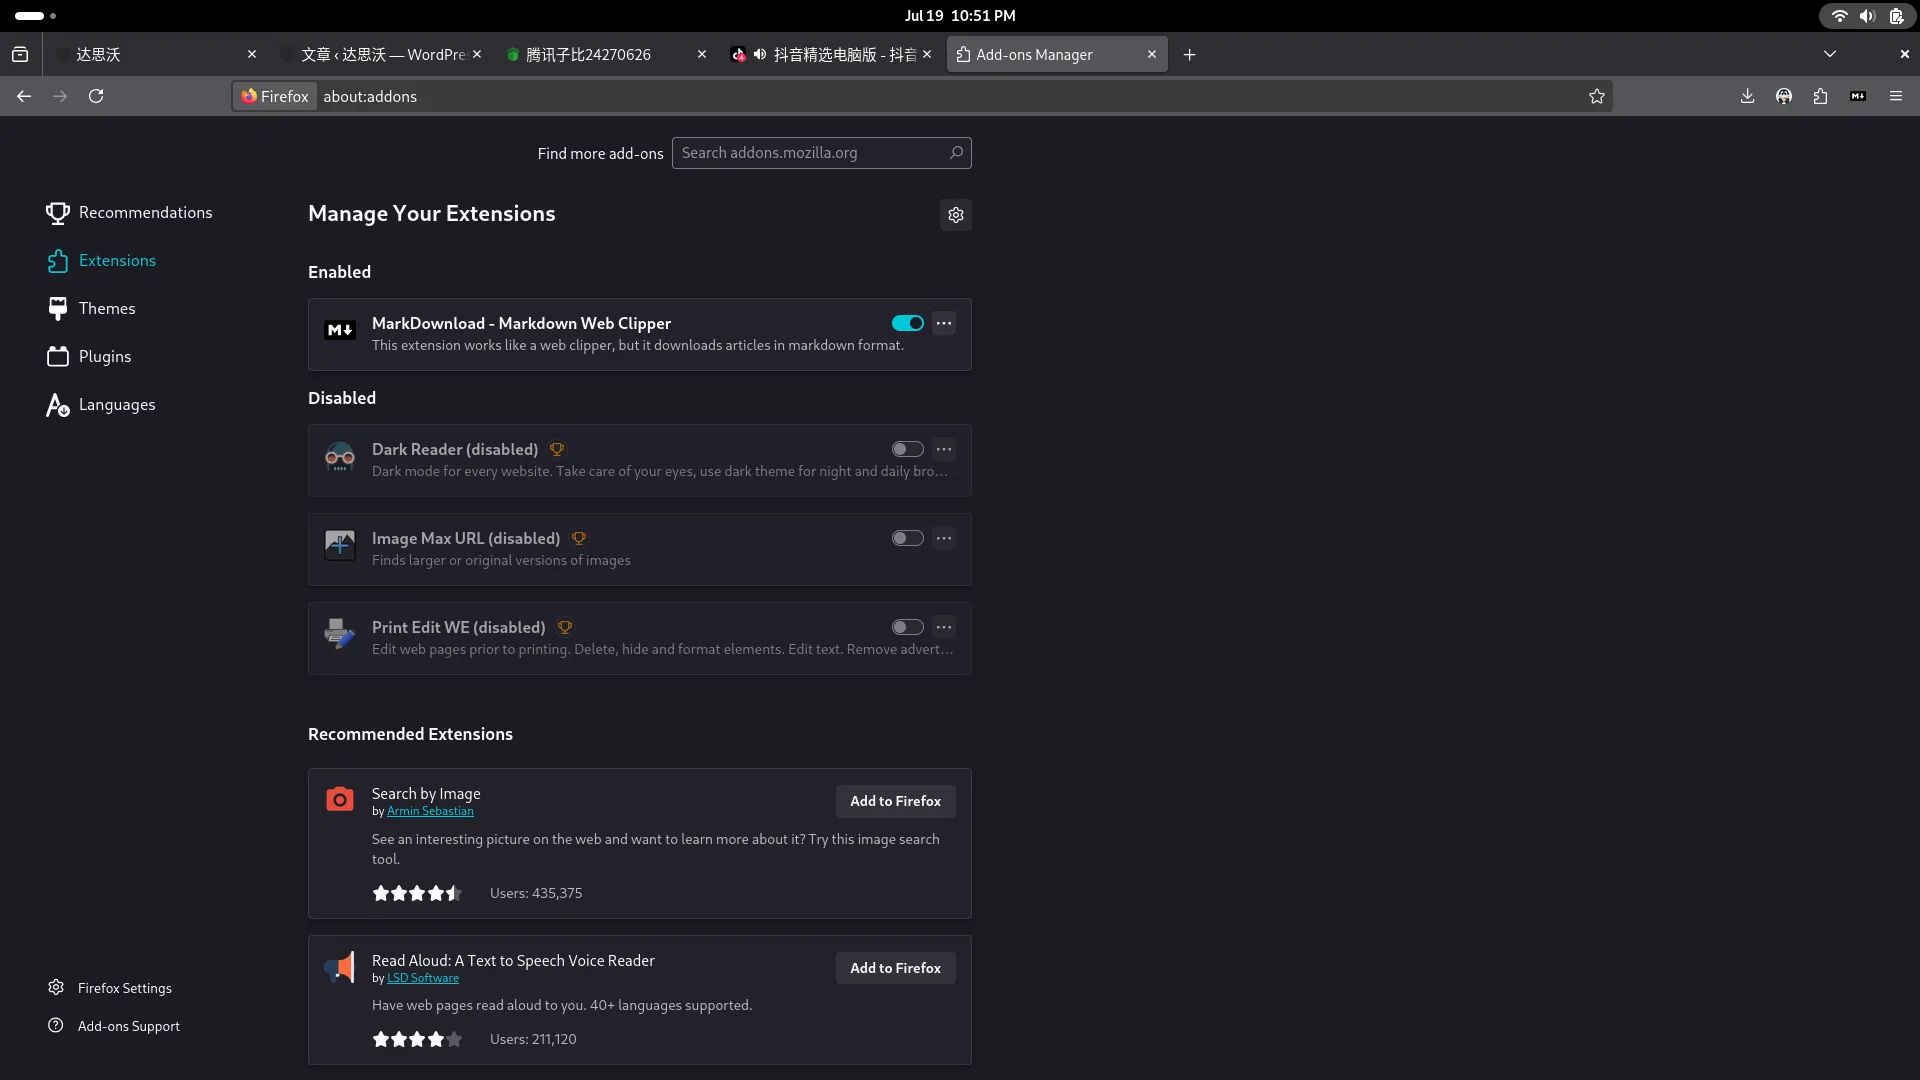Enable the Dark Reader extension toggle

pyautogui.click(x=907, y=449)
